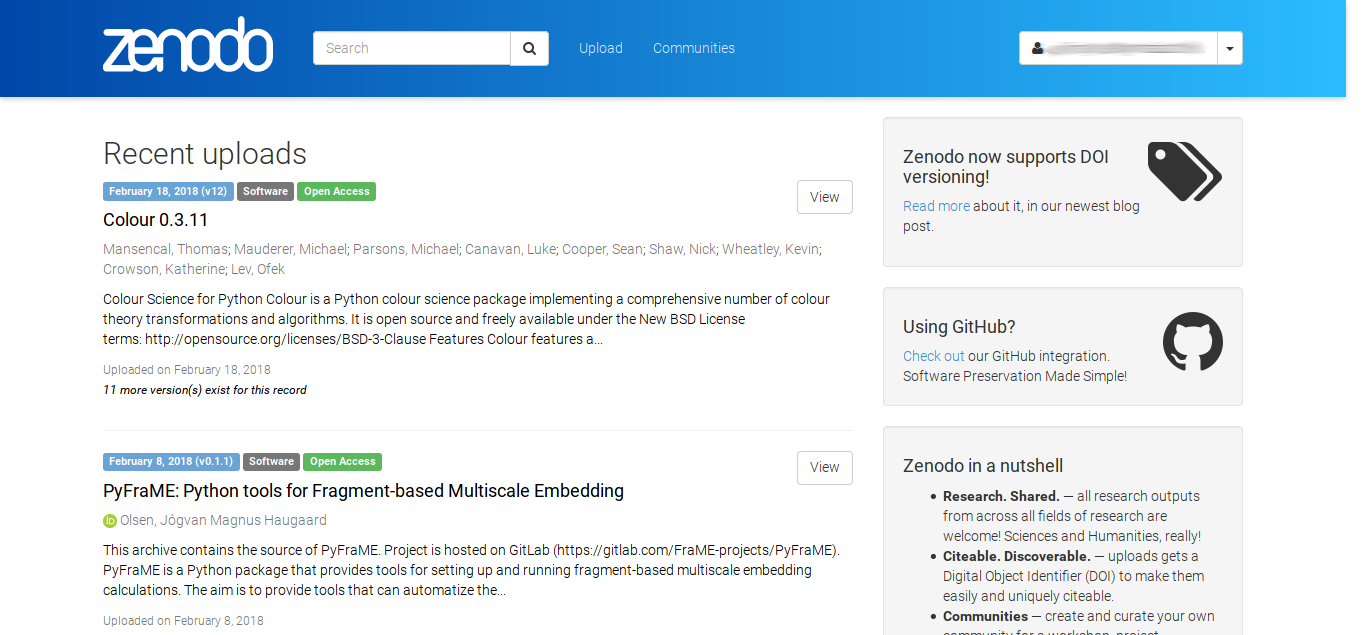Image resolution: width=1366 pixels, height=635 pixels.
Task: Click the February 18, 2018 (v12) badge
Action: coord(168,191)
